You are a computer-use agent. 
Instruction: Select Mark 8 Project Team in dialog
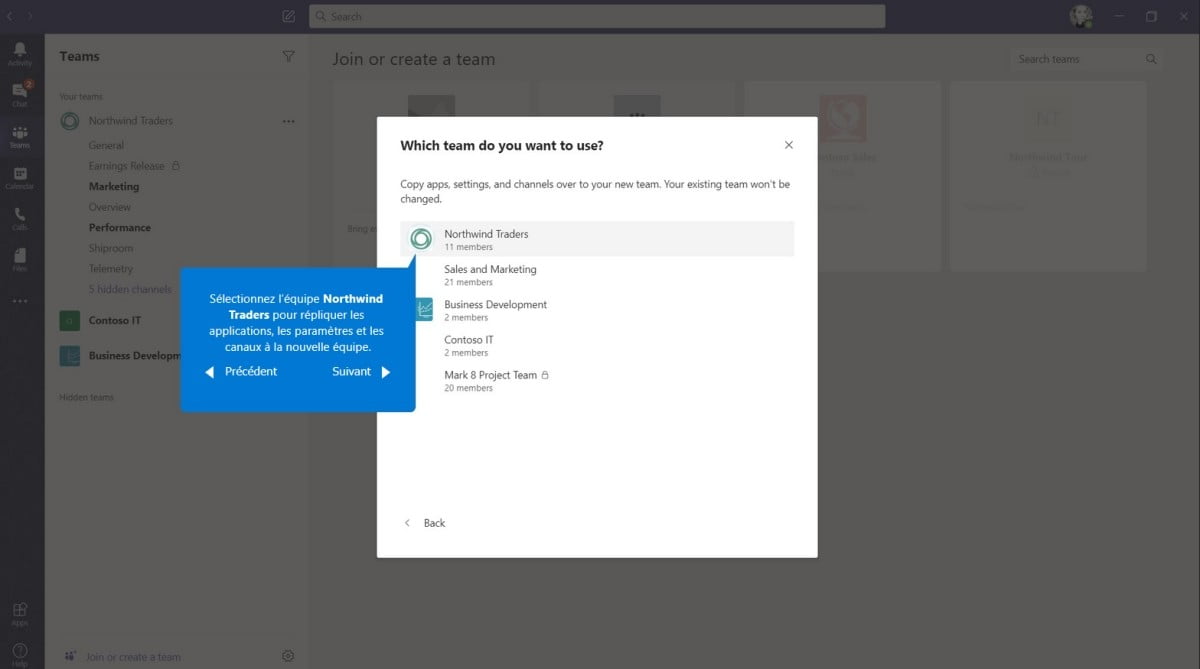coord(597,380)
